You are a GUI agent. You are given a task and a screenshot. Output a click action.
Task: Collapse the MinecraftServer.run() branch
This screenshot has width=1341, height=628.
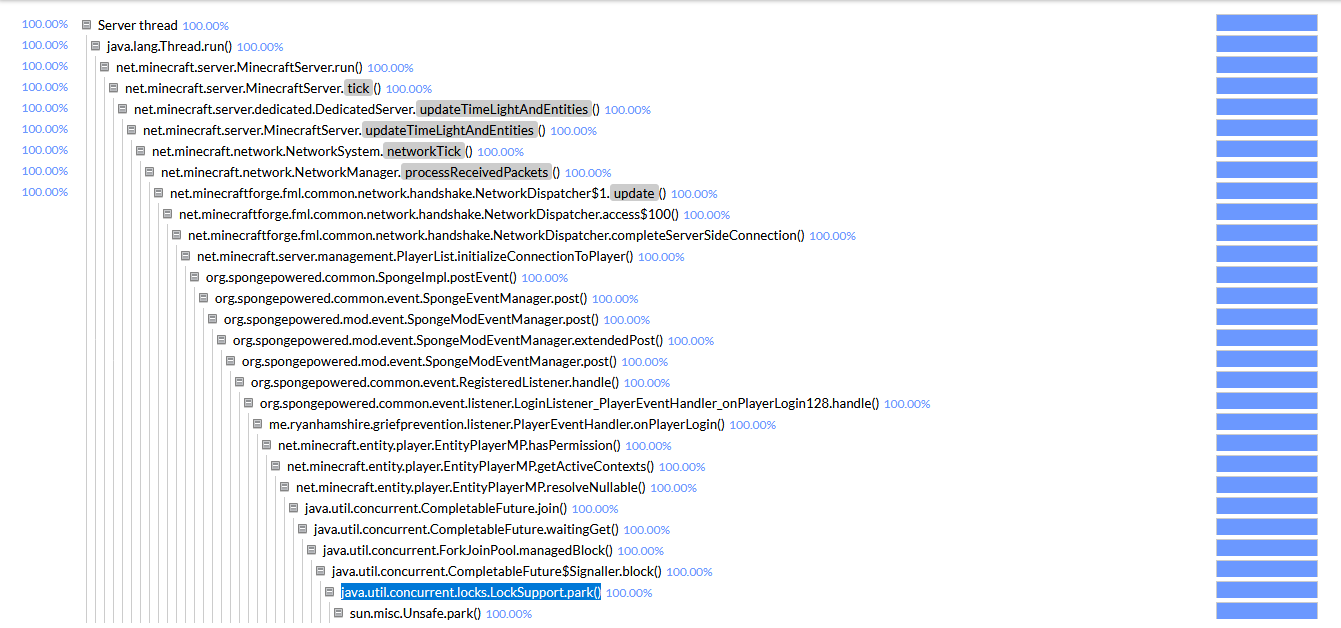[103, 66]
